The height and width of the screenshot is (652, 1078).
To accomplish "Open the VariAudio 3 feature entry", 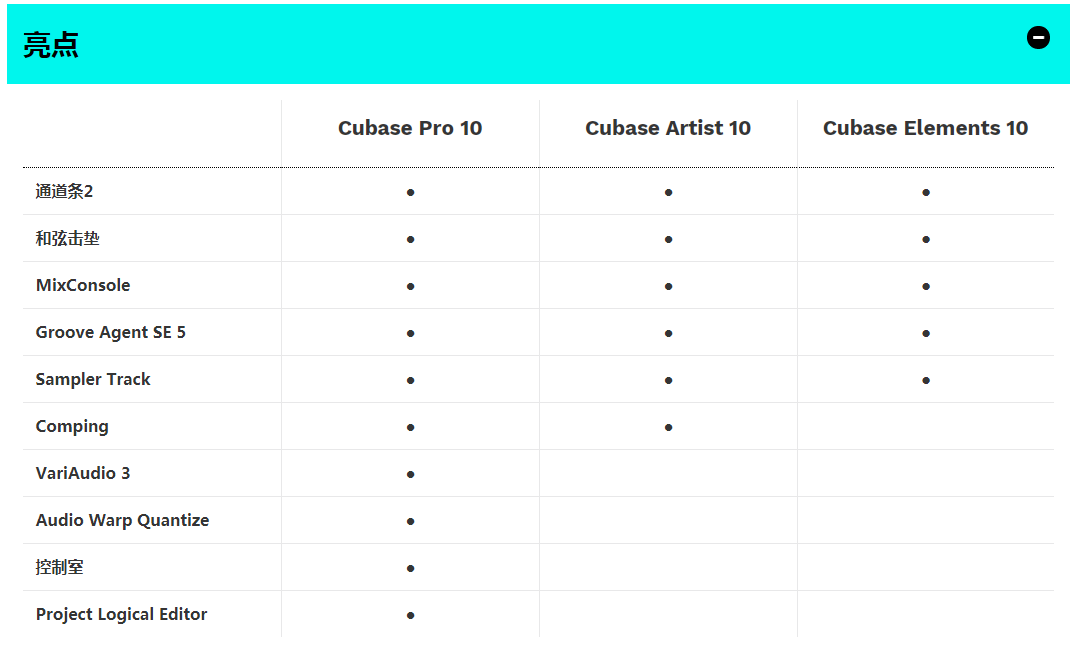I will (82, 473).
